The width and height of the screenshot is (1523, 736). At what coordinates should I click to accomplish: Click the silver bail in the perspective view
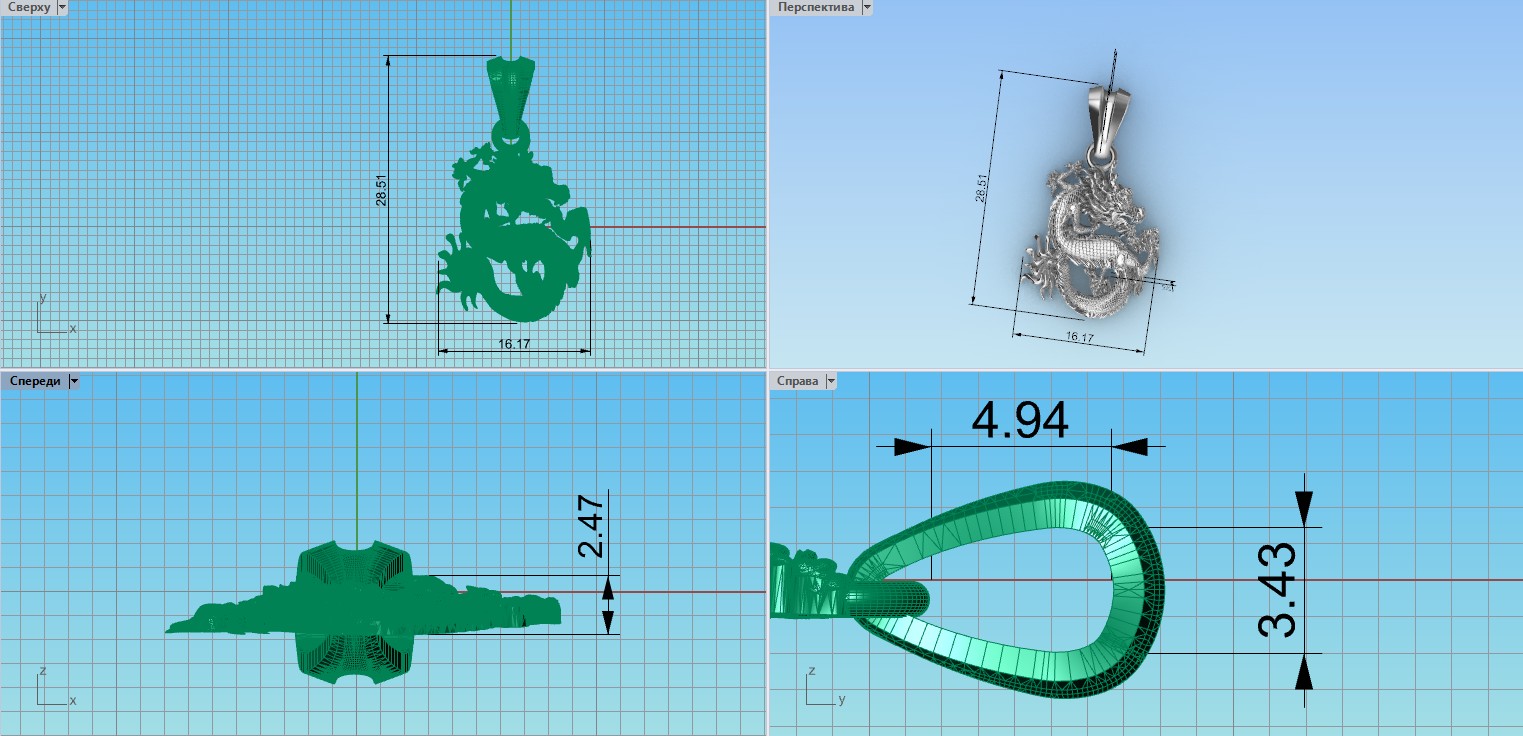[1108, 112]
